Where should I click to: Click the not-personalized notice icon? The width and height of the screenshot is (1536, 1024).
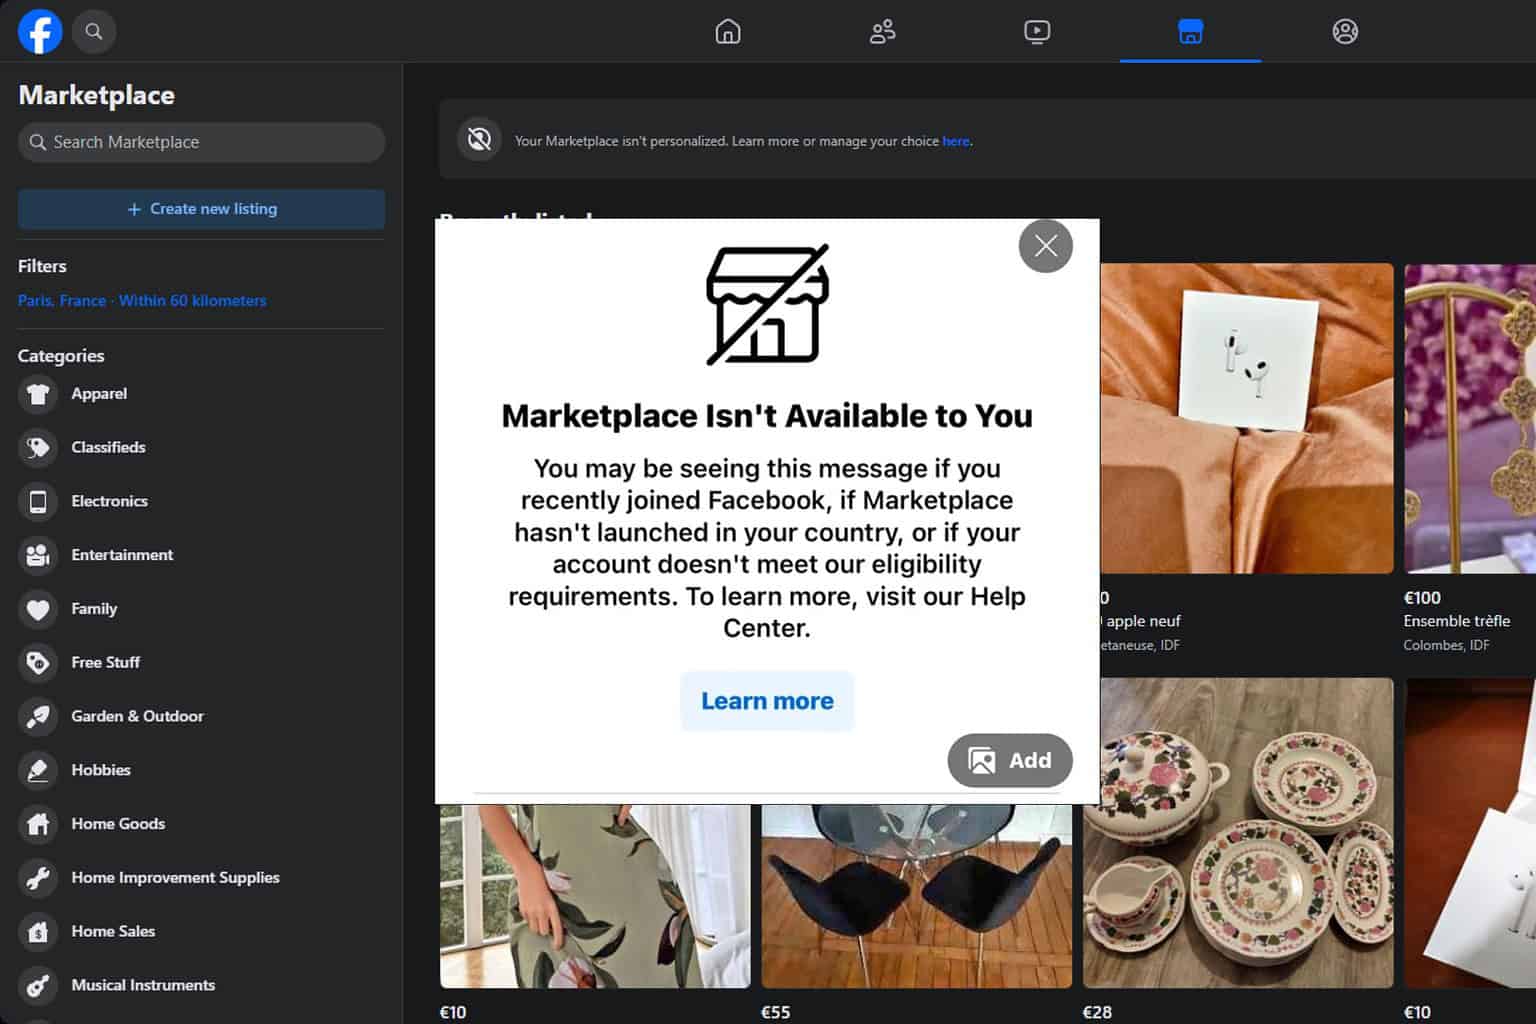click(479, 139)
